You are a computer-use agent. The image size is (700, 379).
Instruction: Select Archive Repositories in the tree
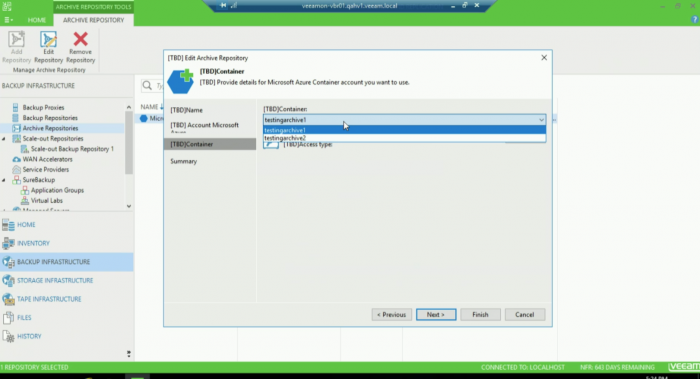(x=50, y=128)
